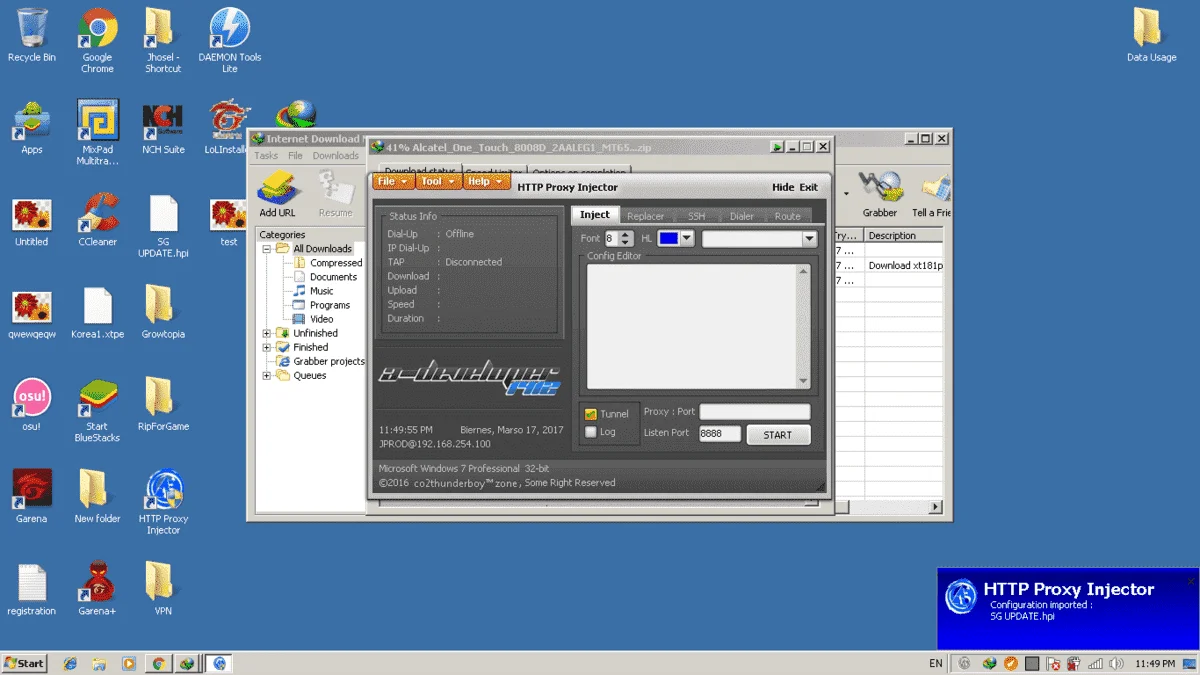1200x675 pixels.
Task: Click the EN language indicator on taskbar
Action: click(x=936, y=663)
